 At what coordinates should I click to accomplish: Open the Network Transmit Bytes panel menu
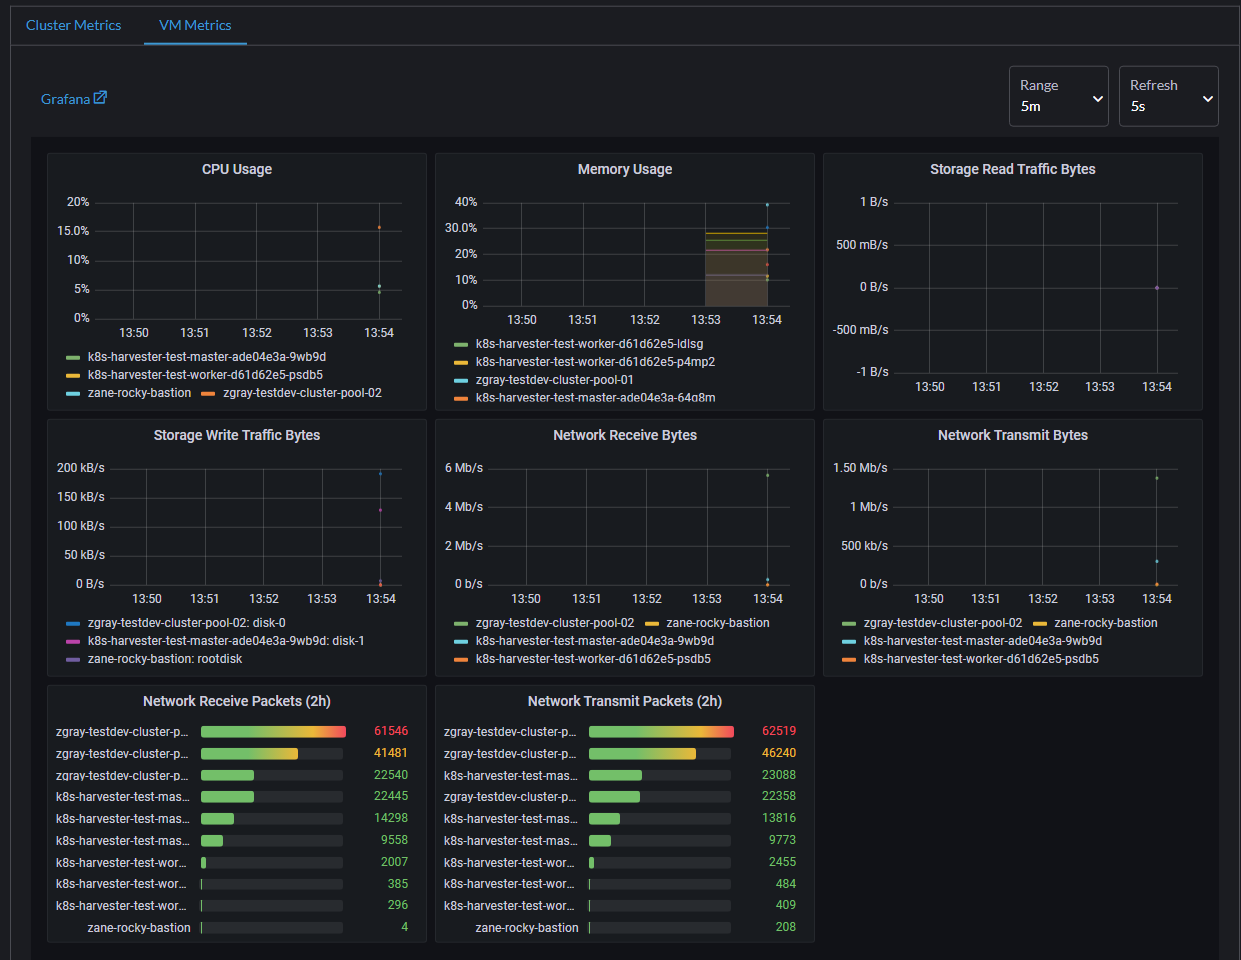(x=1013, y=435)
